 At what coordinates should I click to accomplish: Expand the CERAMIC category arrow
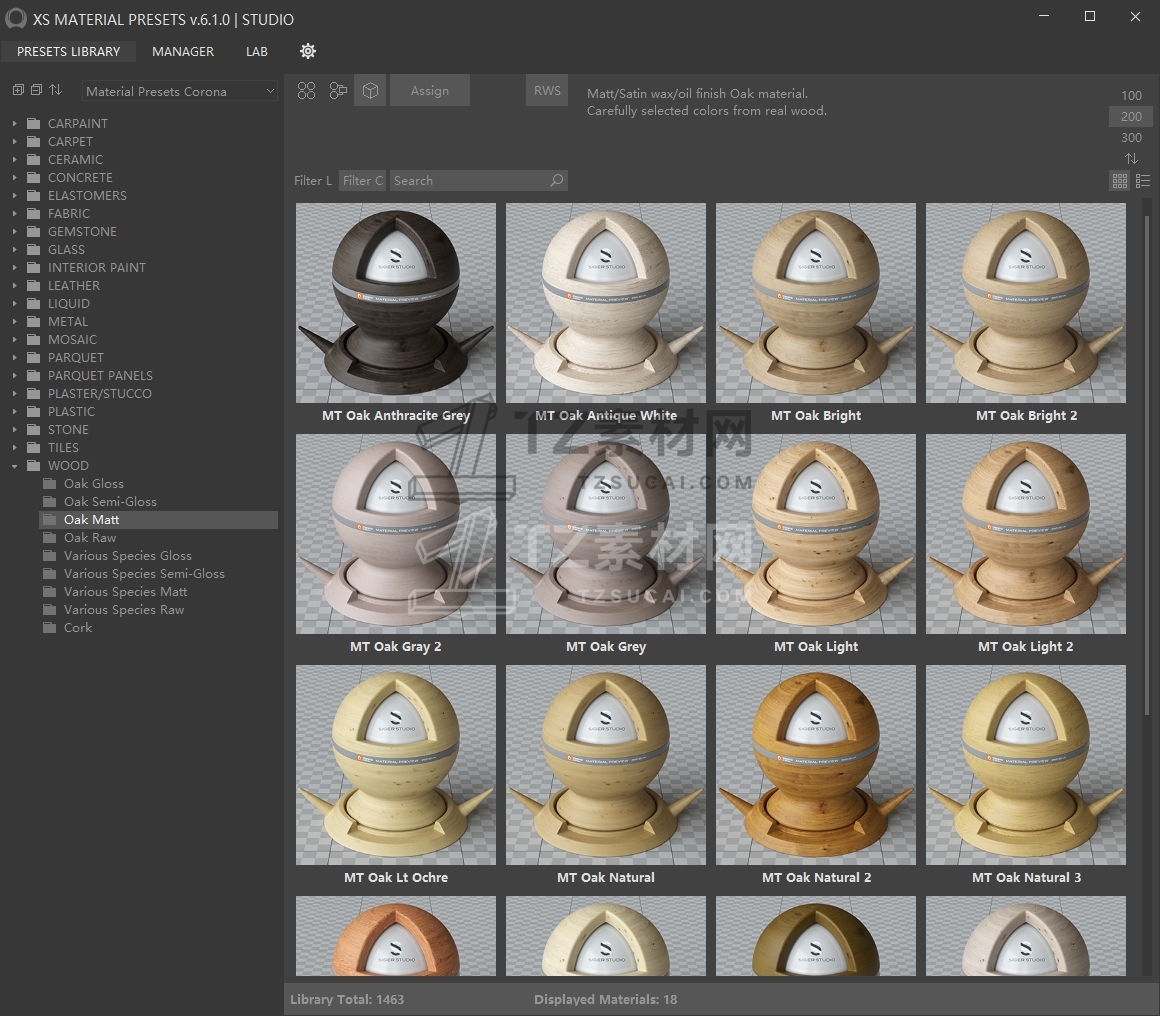(14, 159)
